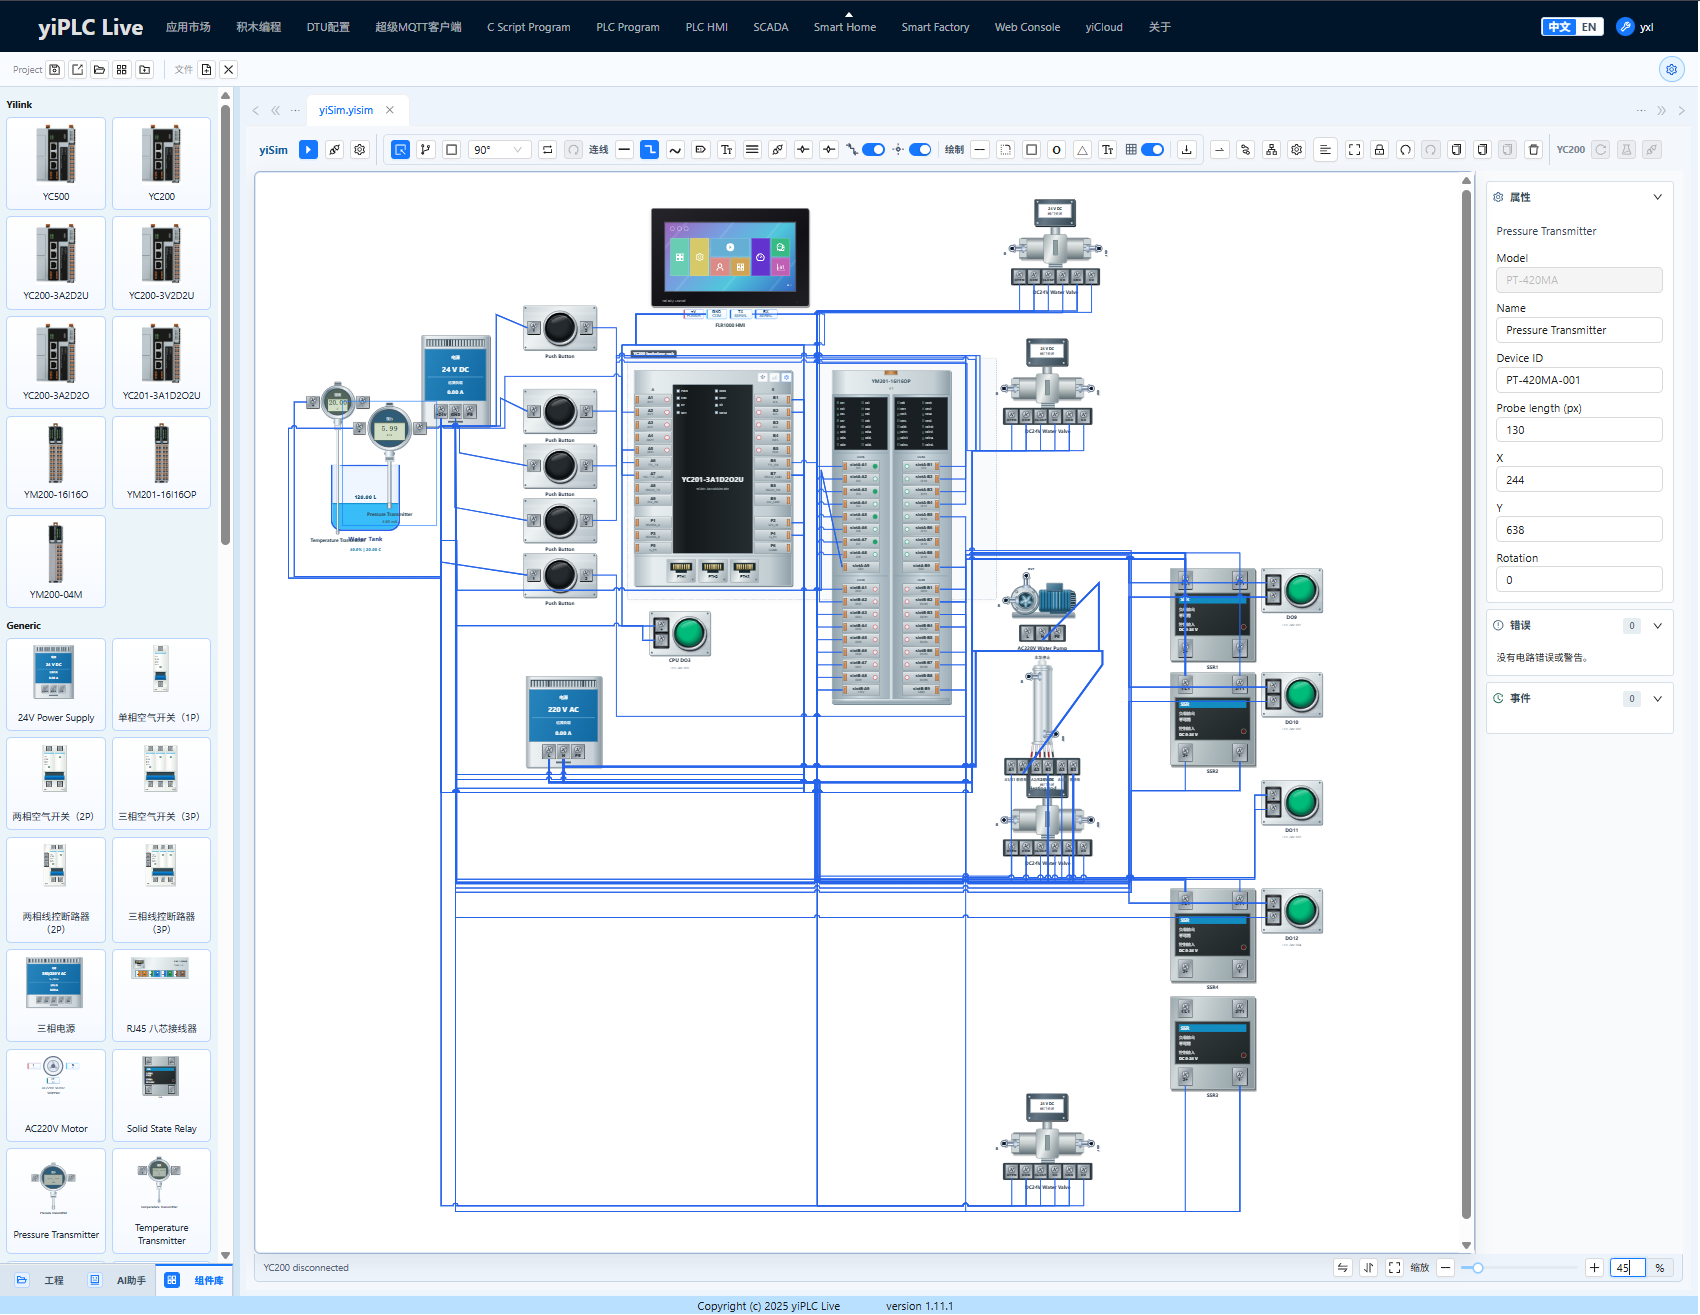The image size is (1700, 1315).
Task: Expand the 错误 errors panel
Action: [x=1657, y=626]
